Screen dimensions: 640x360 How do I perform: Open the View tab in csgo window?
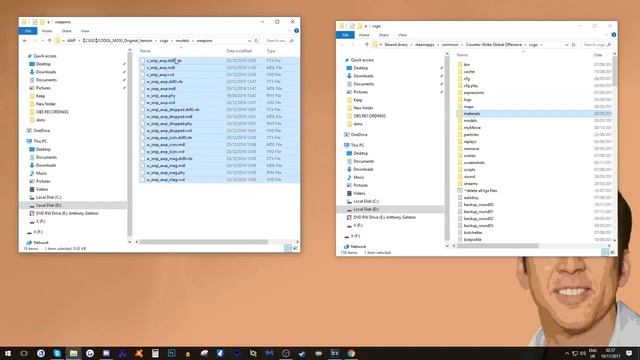[x=402, y=35]
